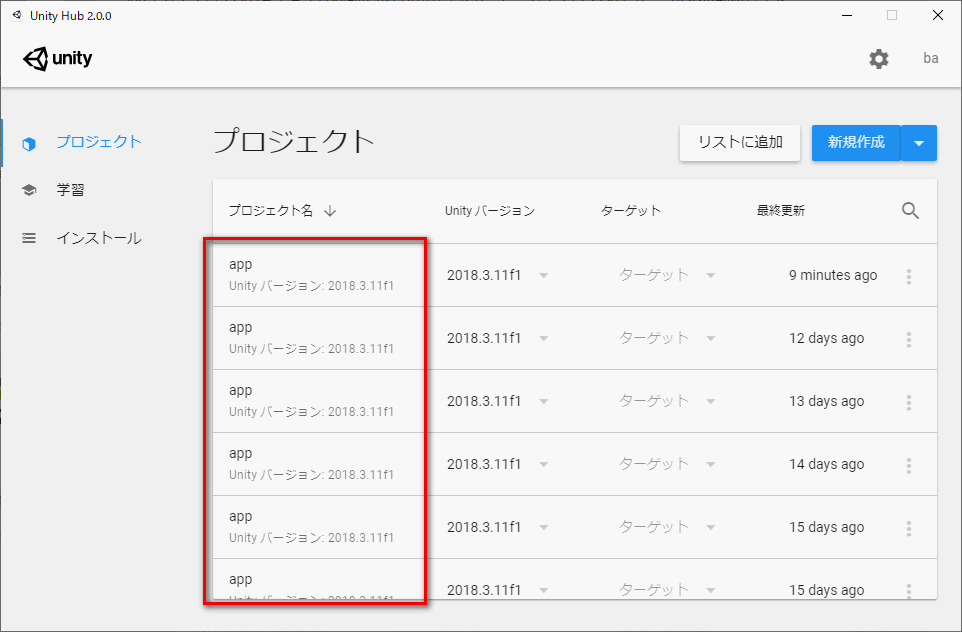Open settings via the gear icon
This screenshot has height=632, width=962.
[879, 59]
